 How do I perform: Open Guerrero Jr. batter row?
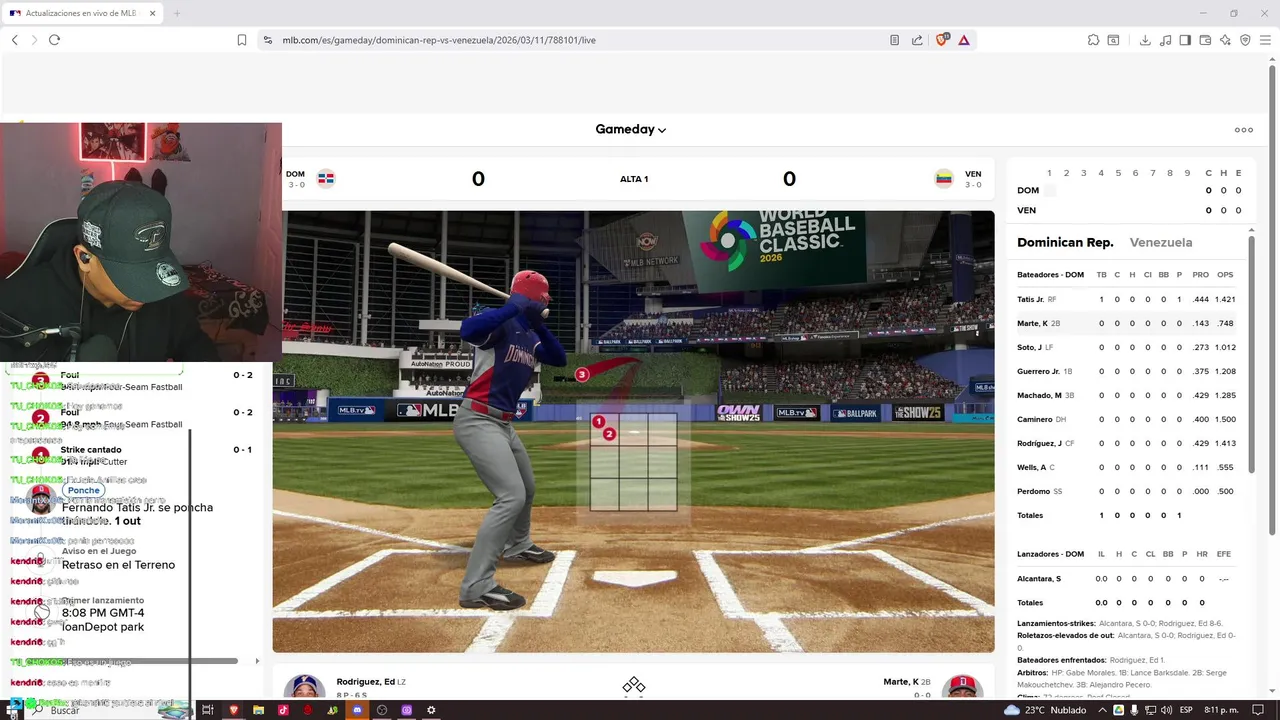click(x=1127, y=371)
